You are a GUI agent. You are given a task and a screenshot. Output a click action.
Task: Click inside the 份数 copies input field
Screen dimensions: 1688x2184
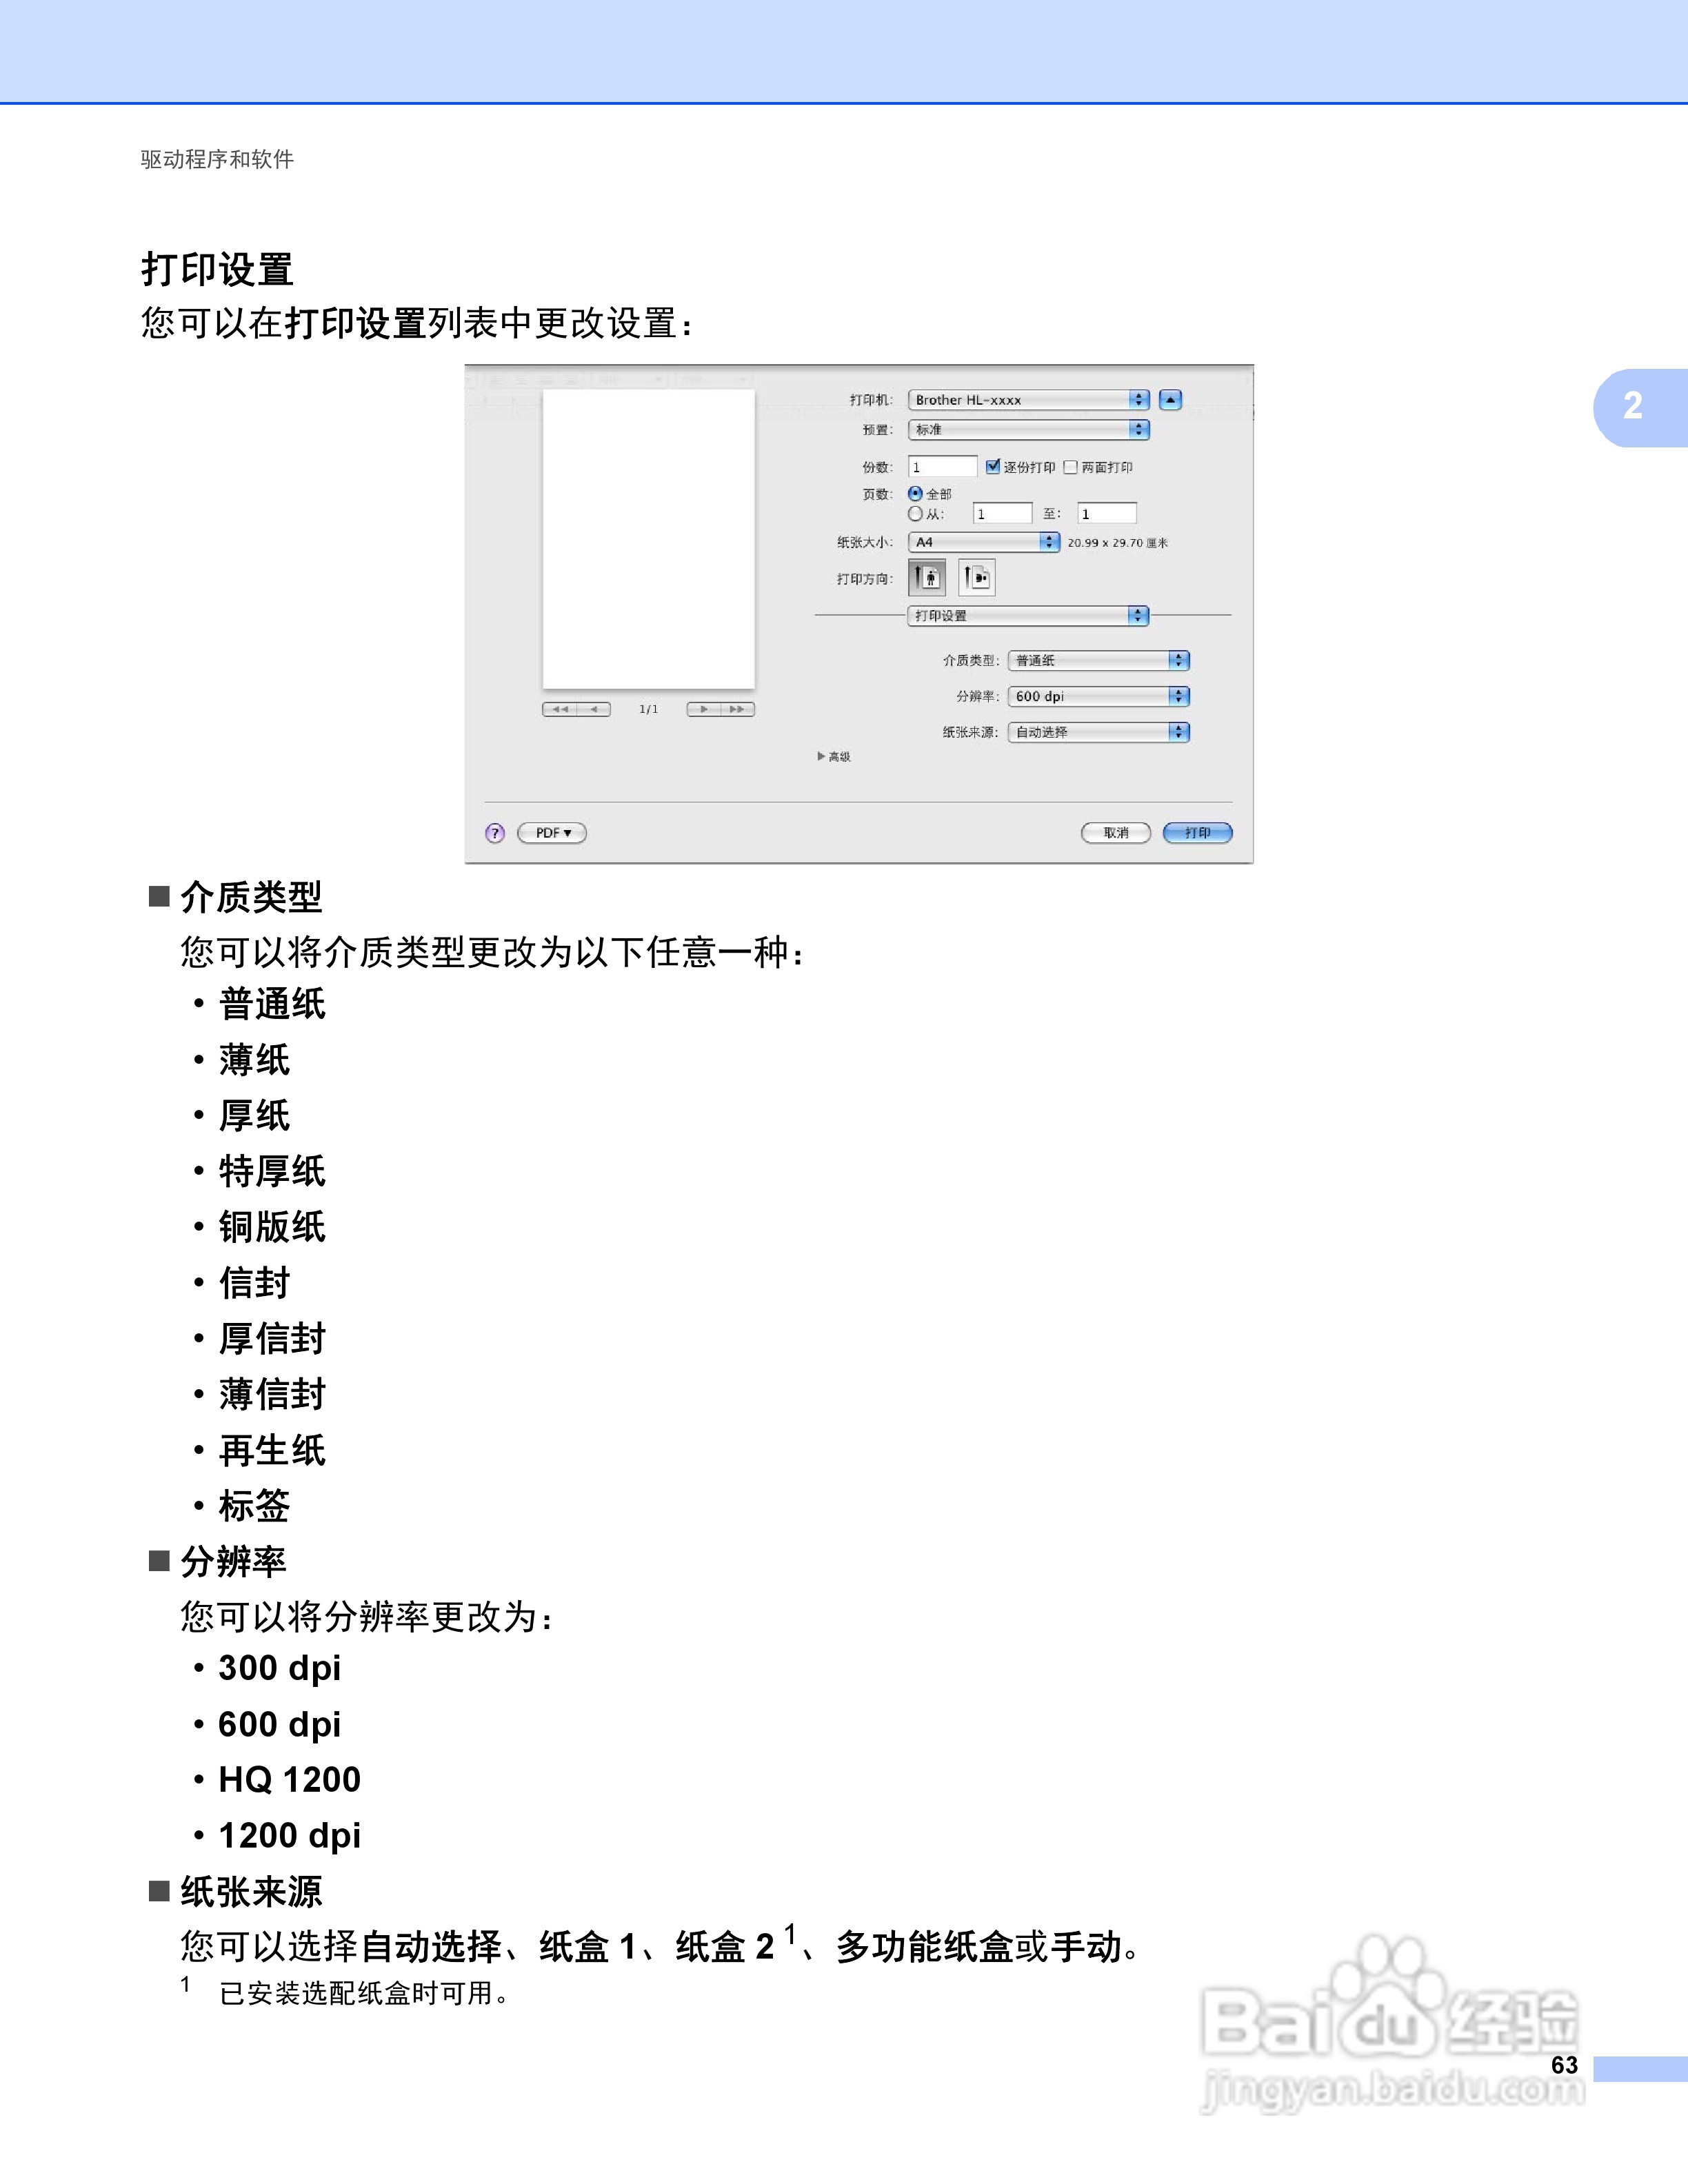tap(944, 467)
